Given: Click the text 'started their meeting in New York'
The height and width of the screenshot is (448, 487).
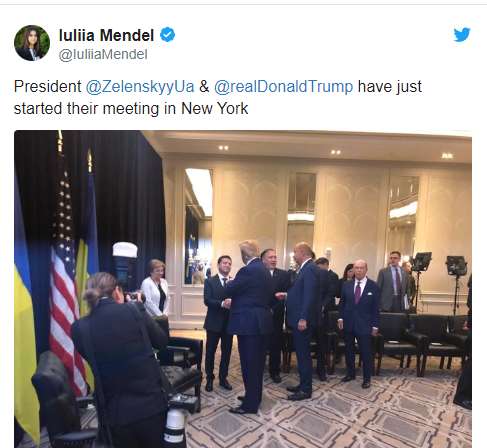Looking at the screenshot, I should (131, 108).
